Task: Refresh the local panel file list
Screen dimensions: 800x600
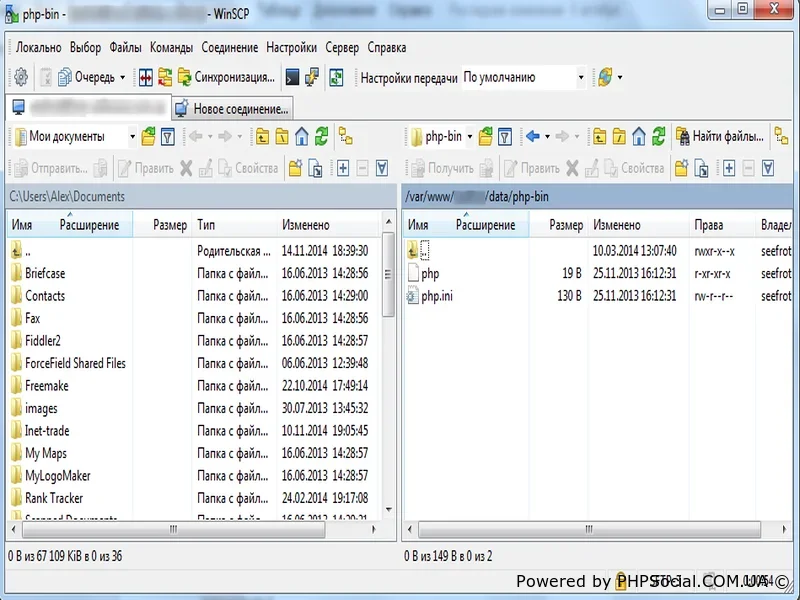Action: pyautogui.click(x=321, y=137)
